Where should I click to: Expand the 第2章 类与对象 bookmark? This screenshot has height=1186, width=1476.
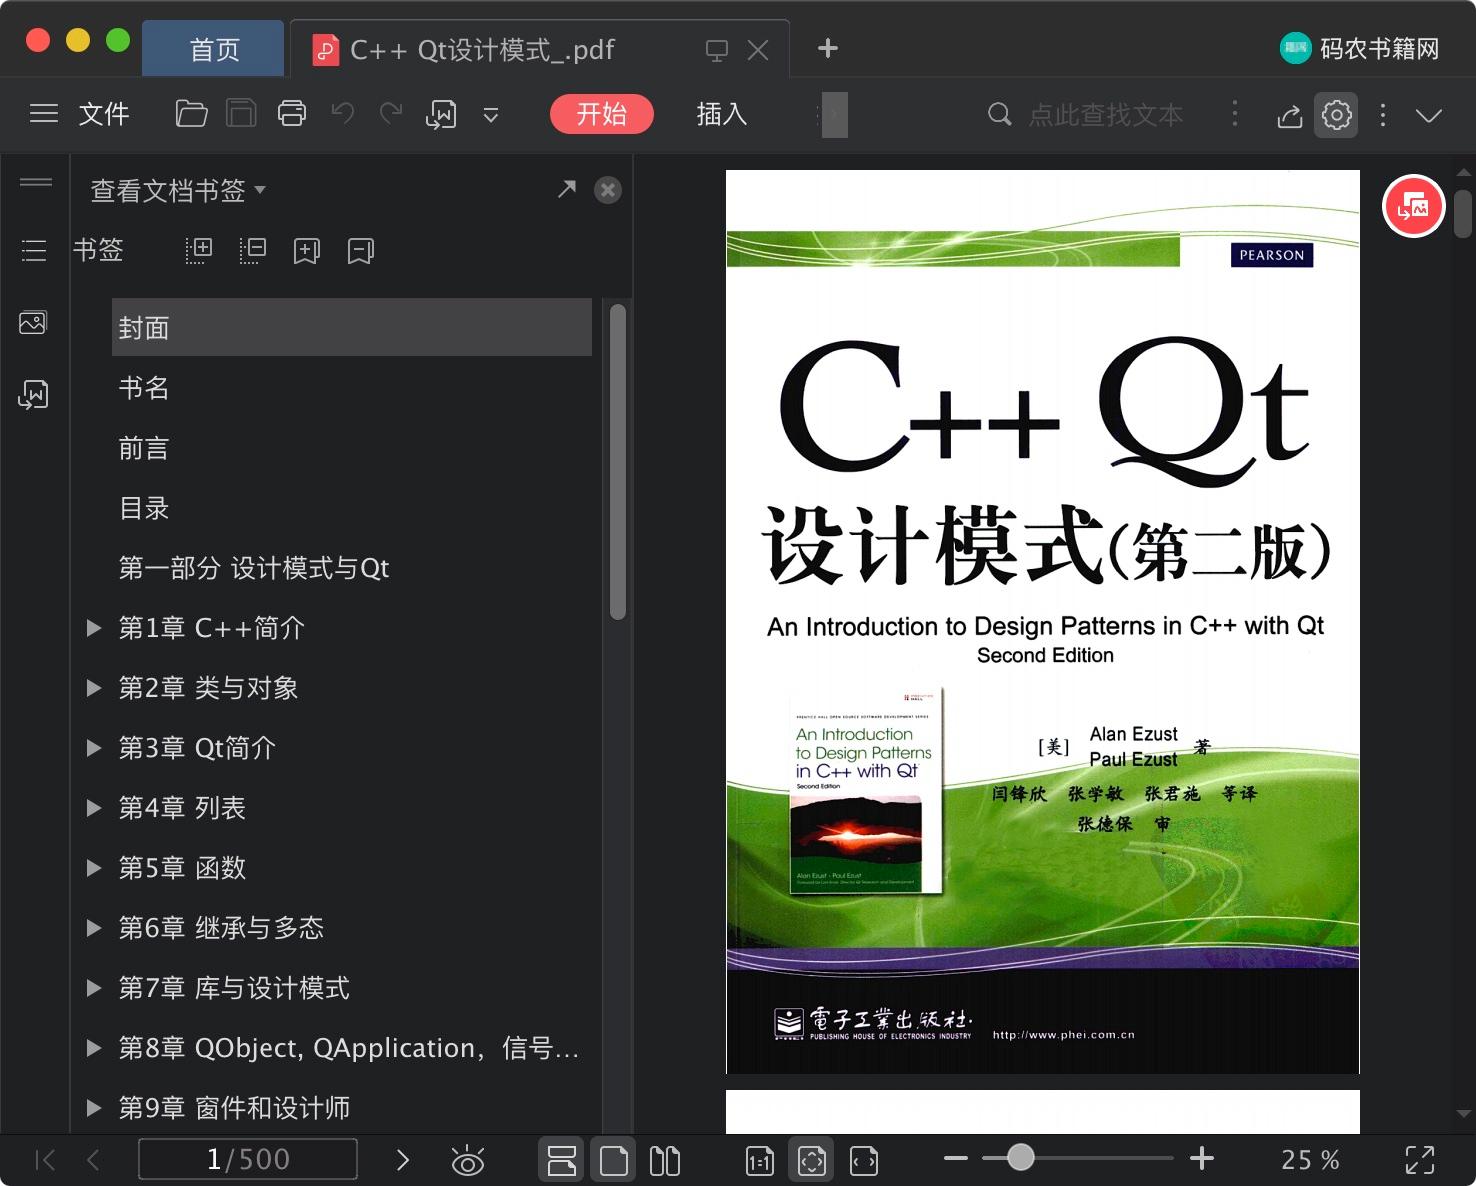94,688
